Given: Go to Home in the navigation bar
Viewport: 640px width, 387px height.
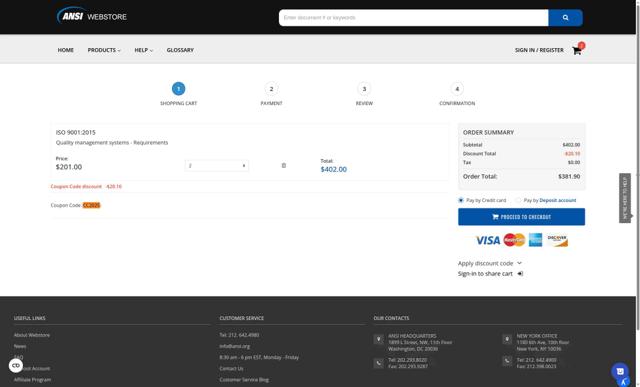Looking at the screenshot, I should (66, 50).
